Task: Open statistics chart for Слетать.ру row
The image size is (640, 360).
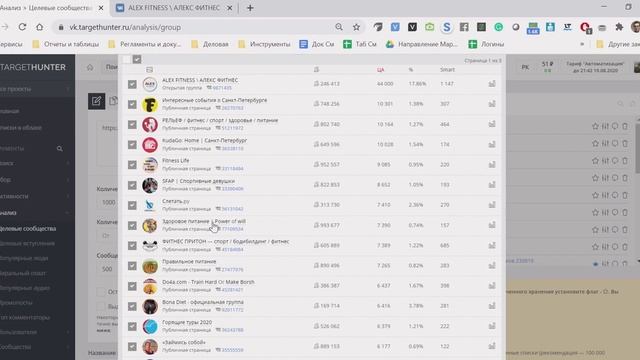Action: pyautogui.click(x=492, y=205)
